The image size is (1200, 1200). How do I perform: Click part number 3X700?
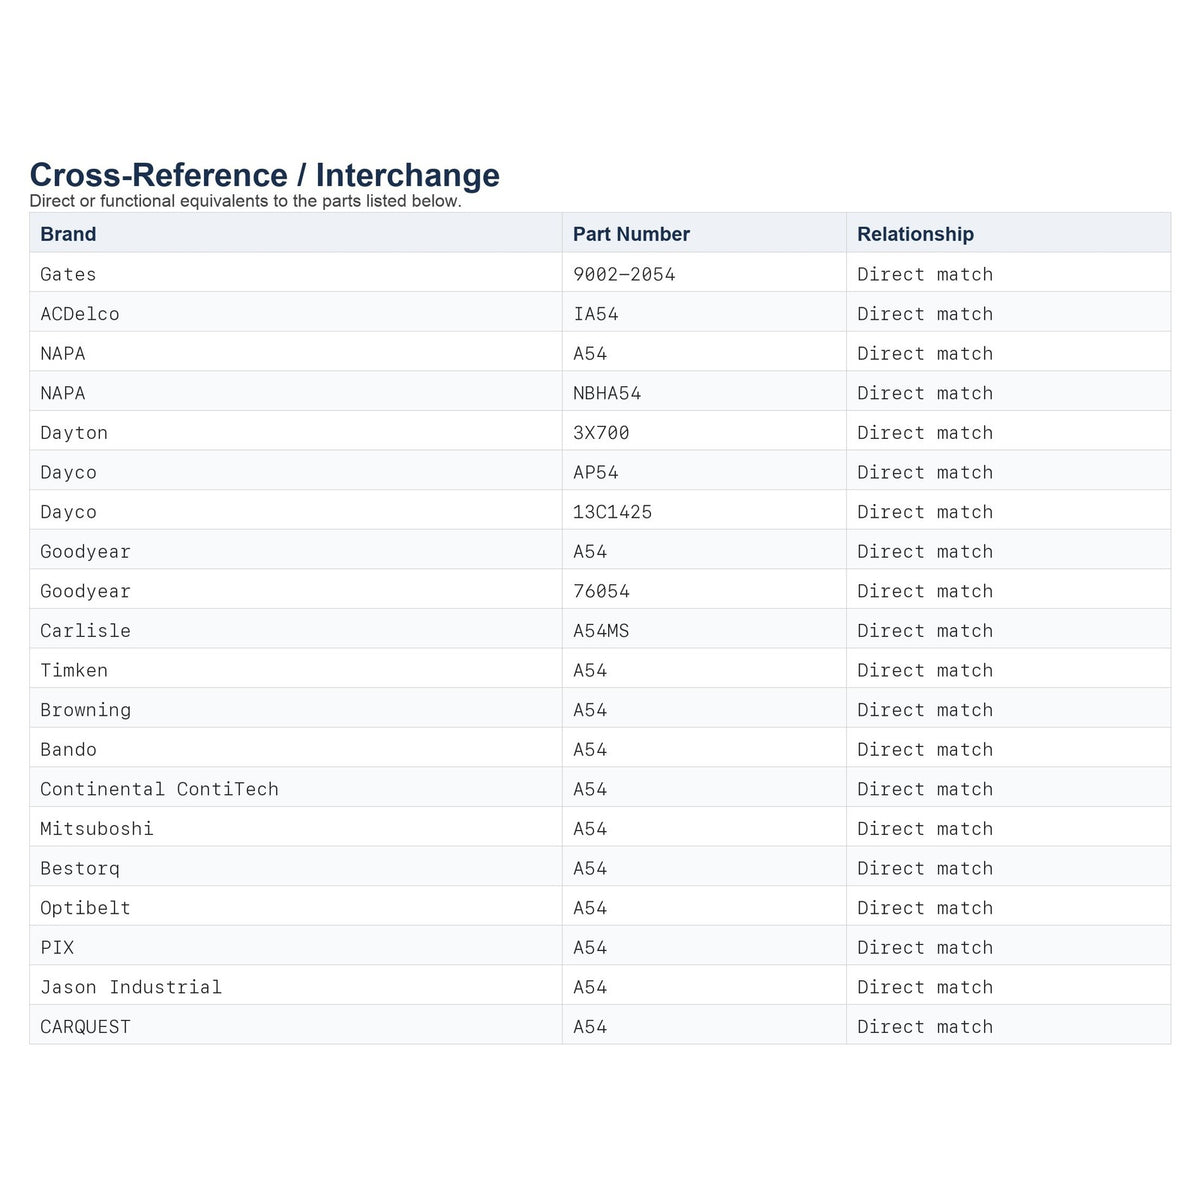click(601, 433)
